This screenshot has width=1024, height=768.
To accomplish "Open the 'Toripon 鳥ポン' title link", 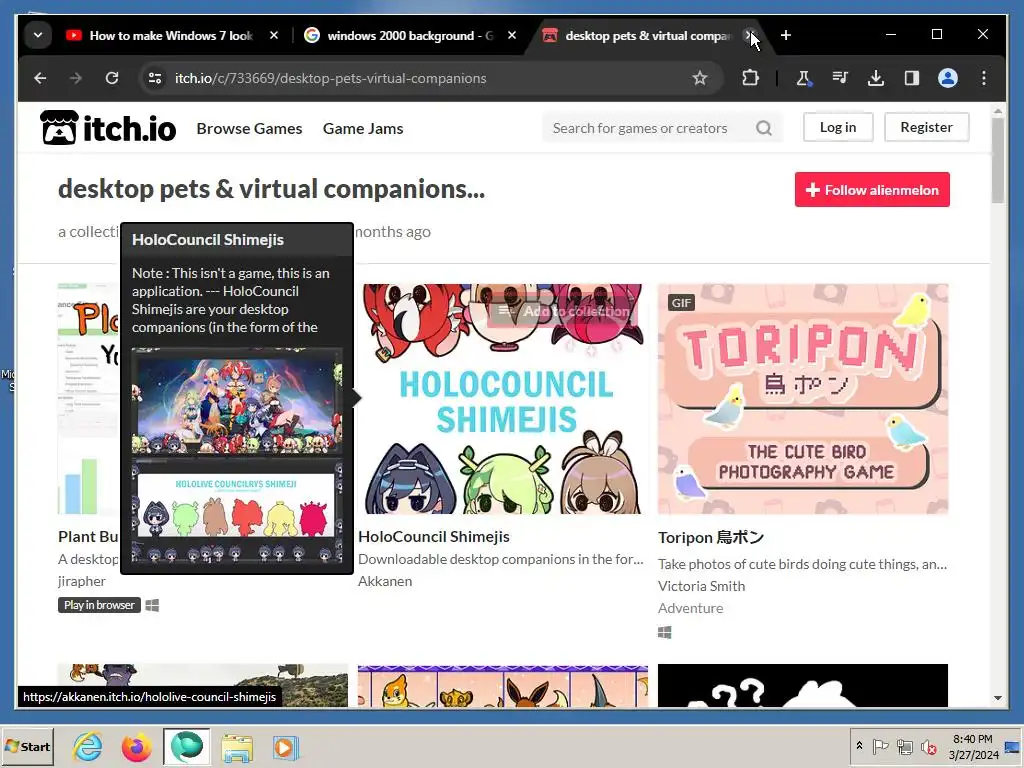I will [711, 537].
